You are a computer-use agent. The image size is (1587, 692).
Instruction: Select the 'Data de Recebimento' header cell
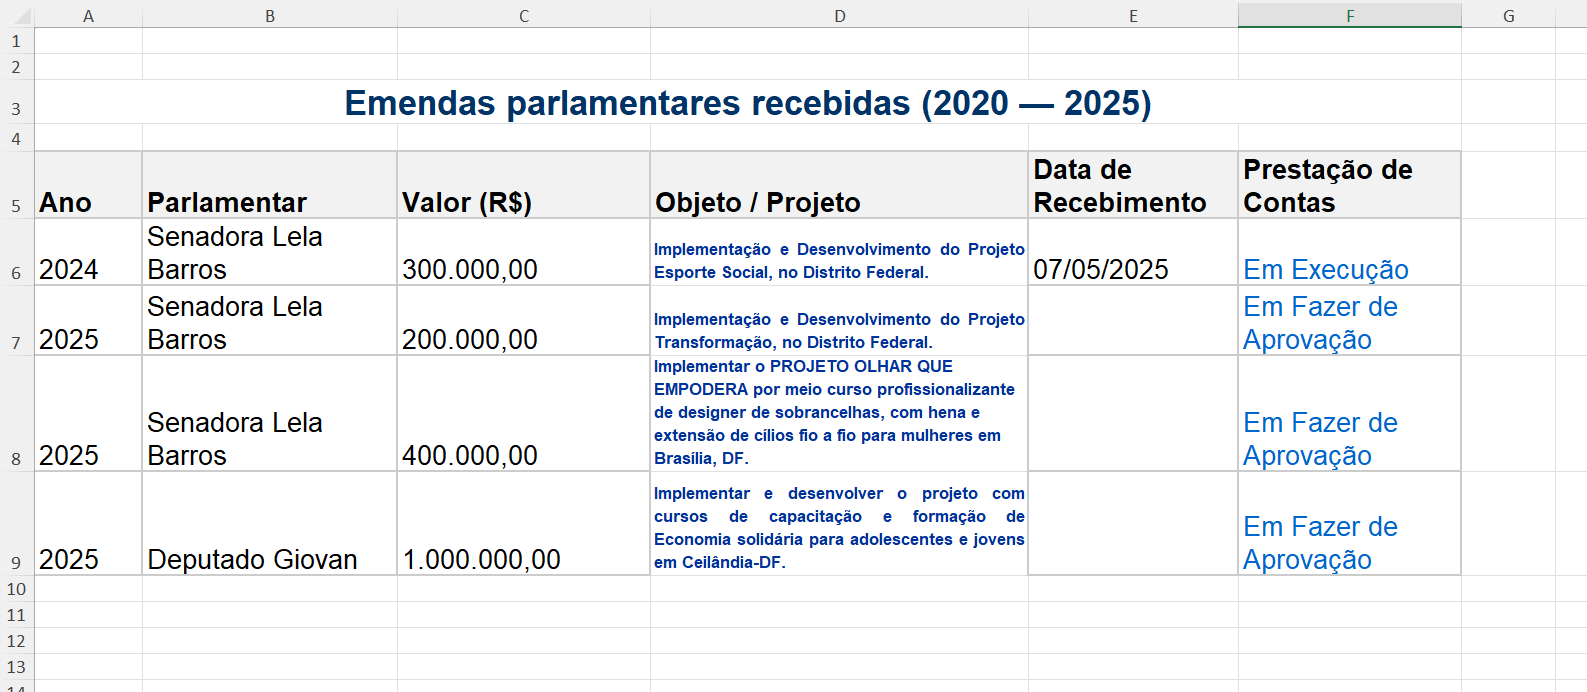tap(1132, 187)
